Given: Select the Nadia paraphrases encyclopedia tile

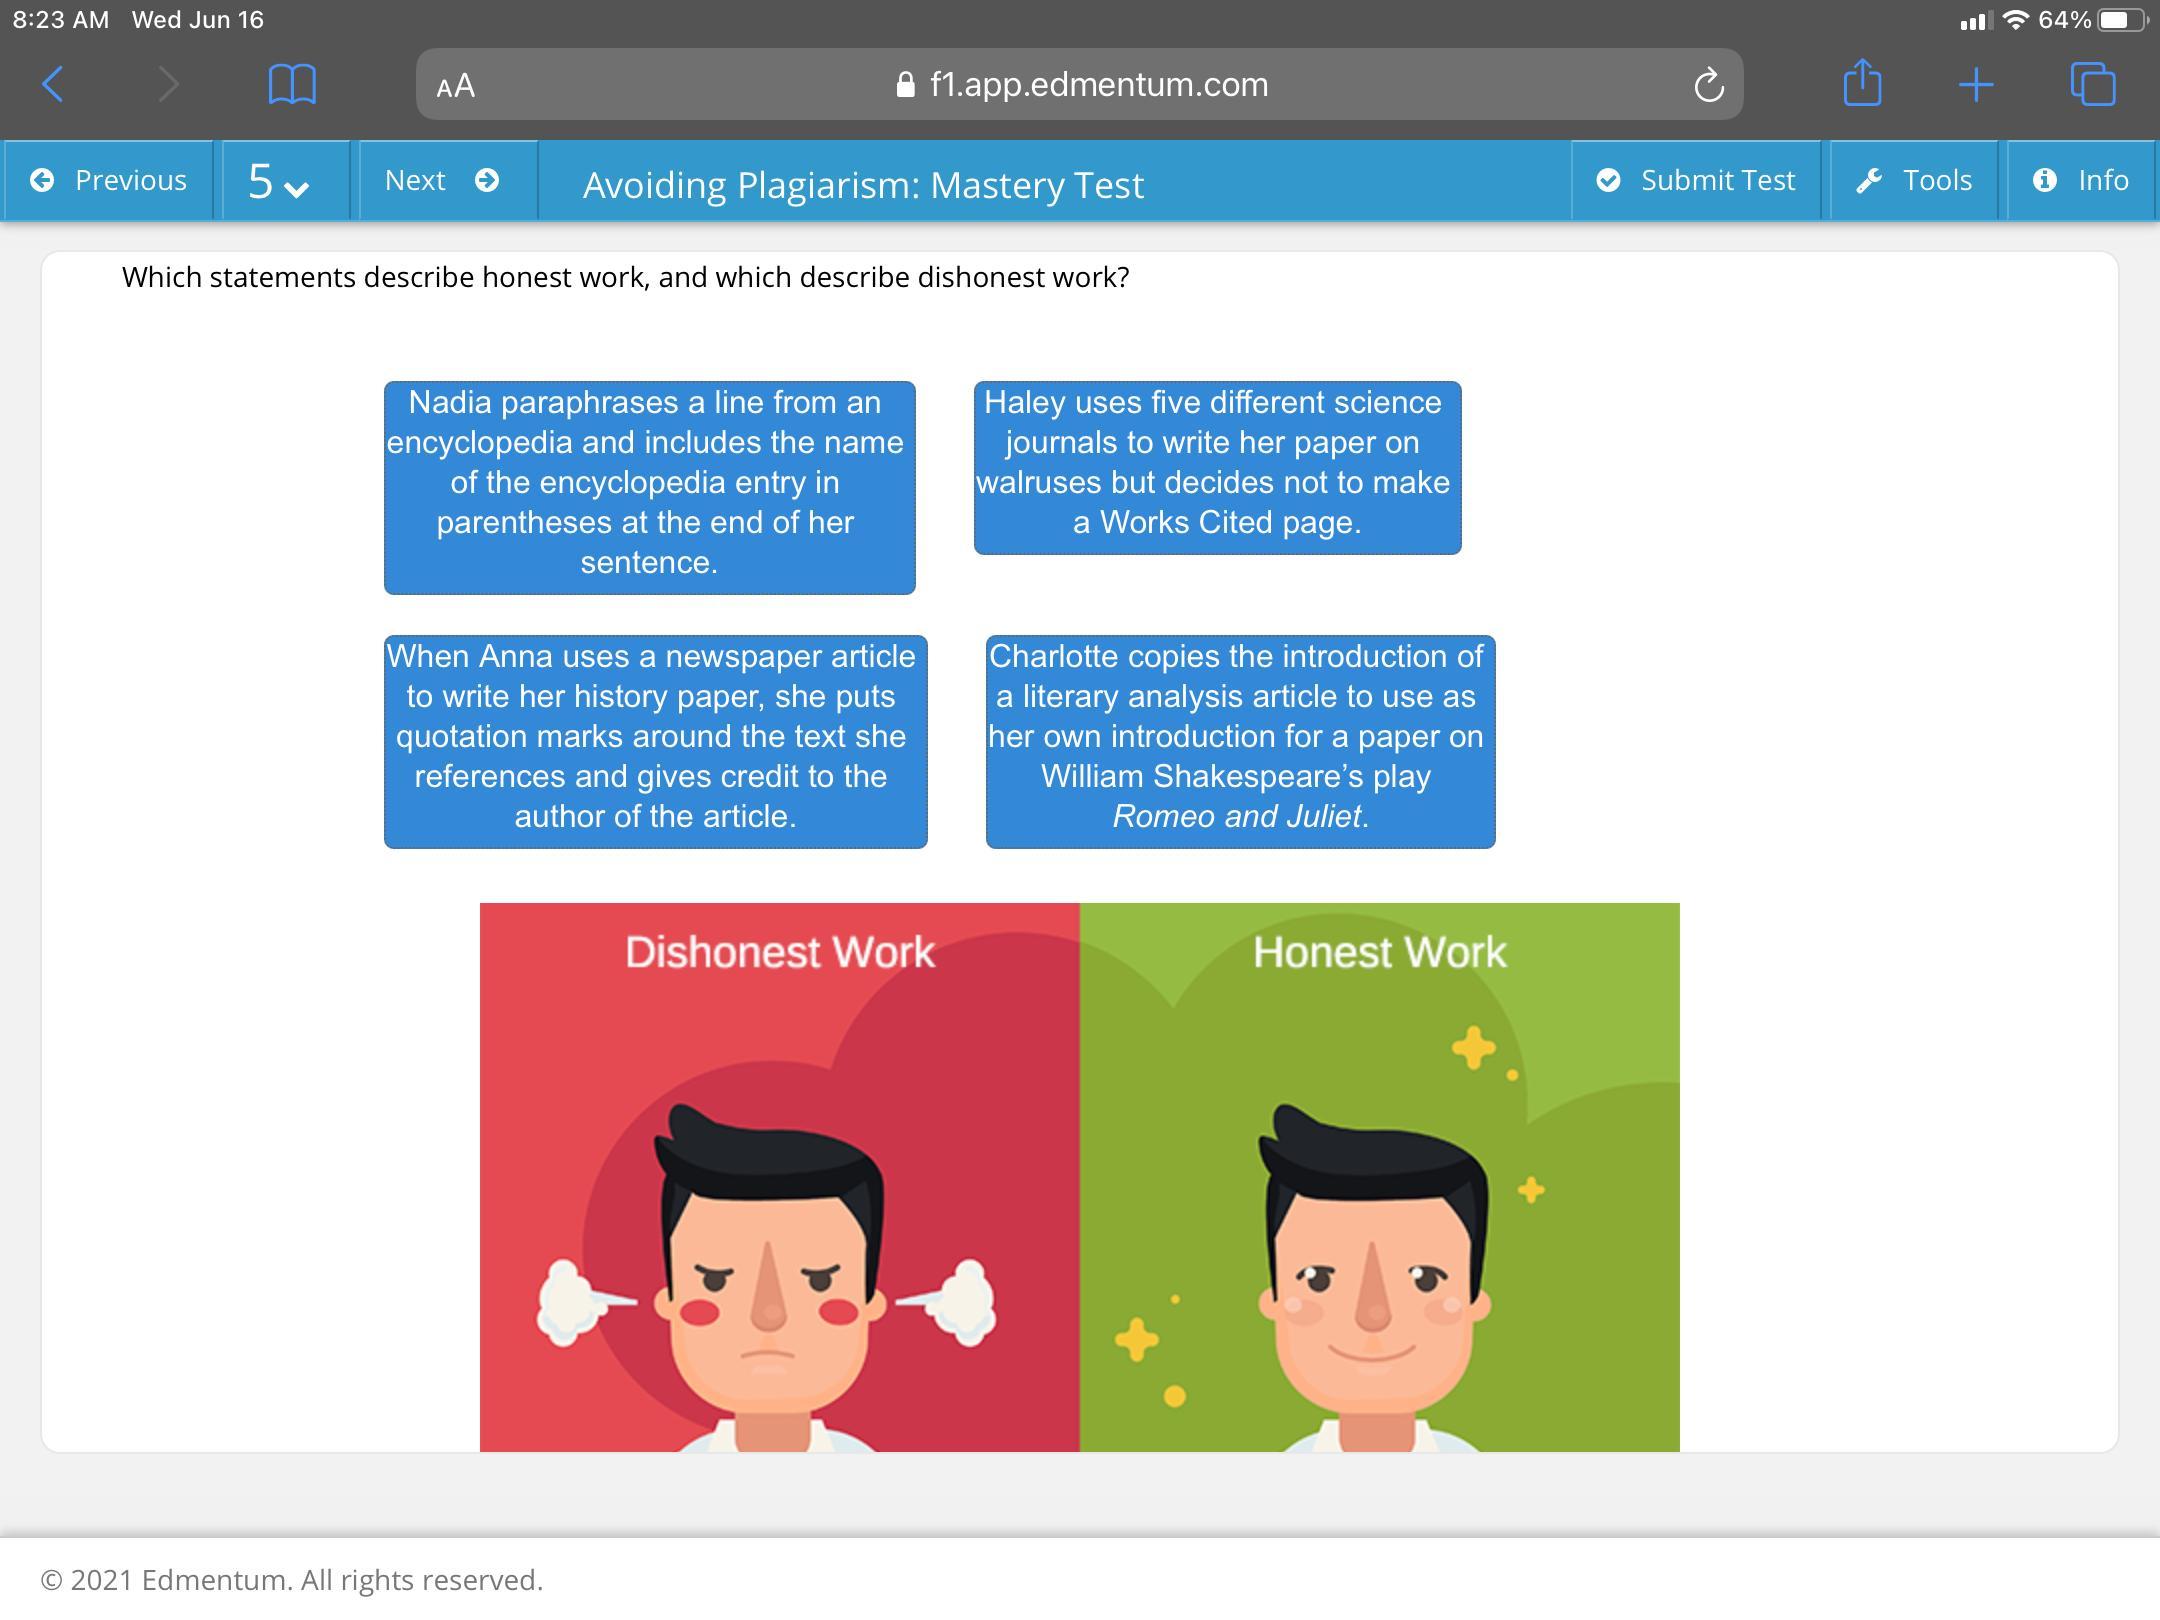Looking at the screenshot, I should click(649, 487).
